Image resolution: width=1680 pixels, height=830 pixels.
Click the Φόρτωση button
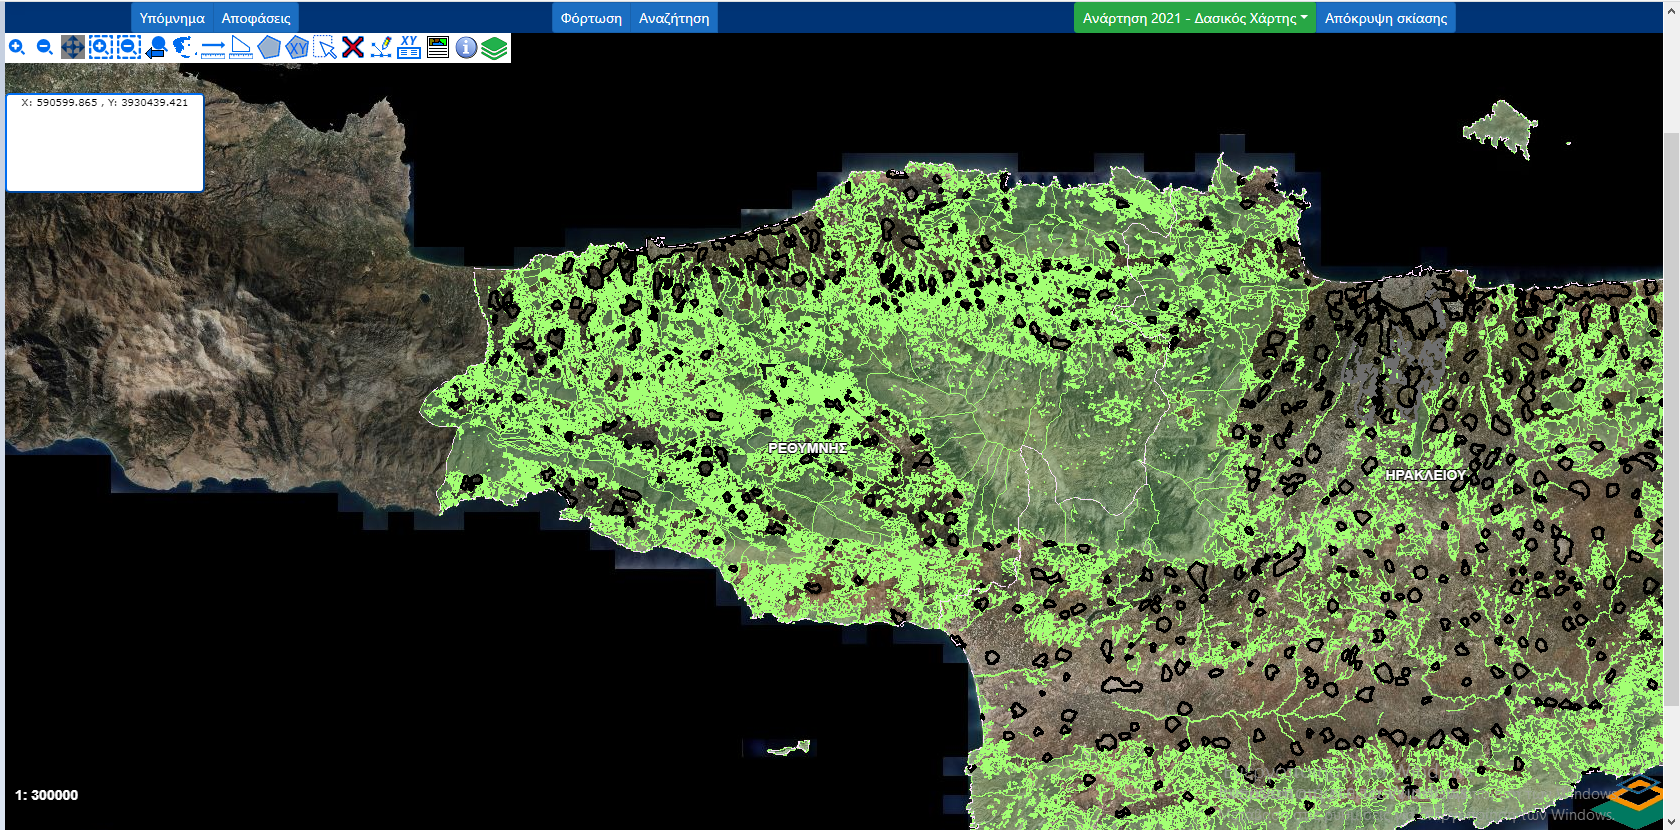coord(591,18)
